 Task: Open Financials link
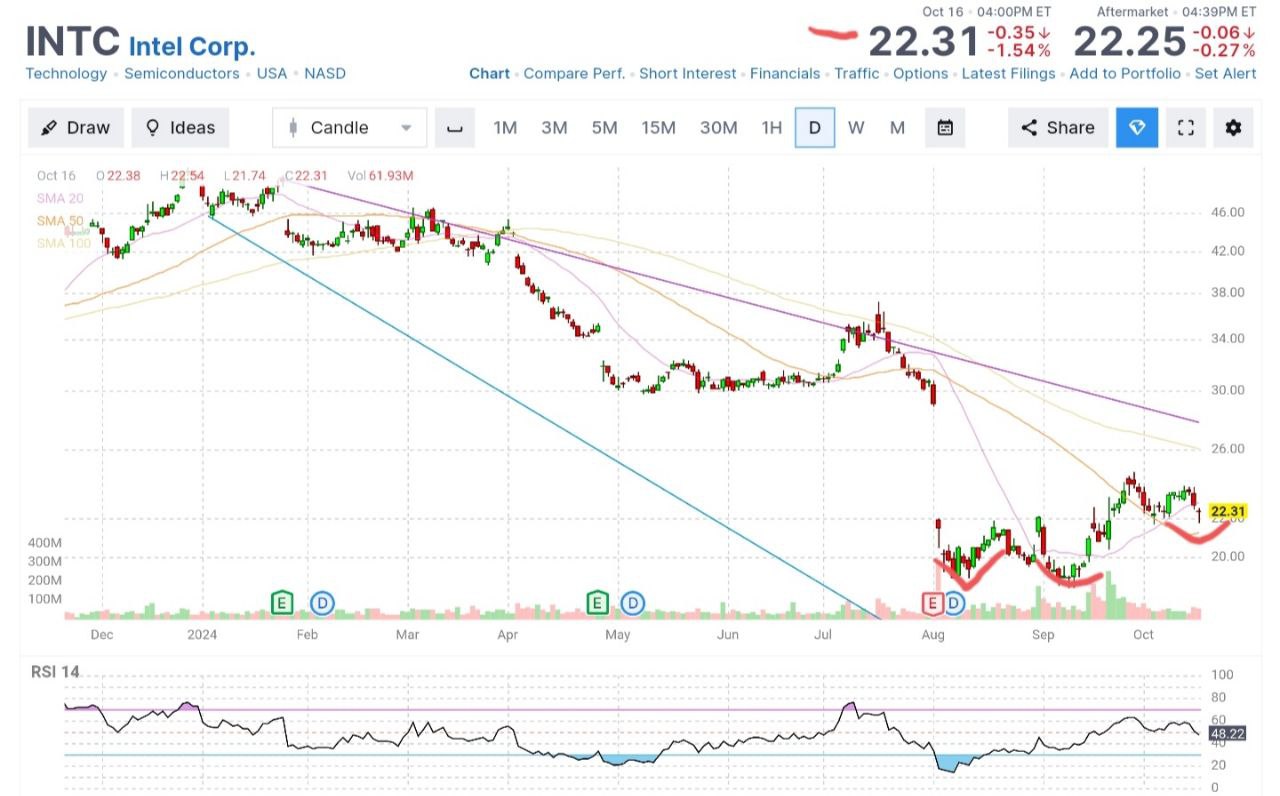pos(785,74)
